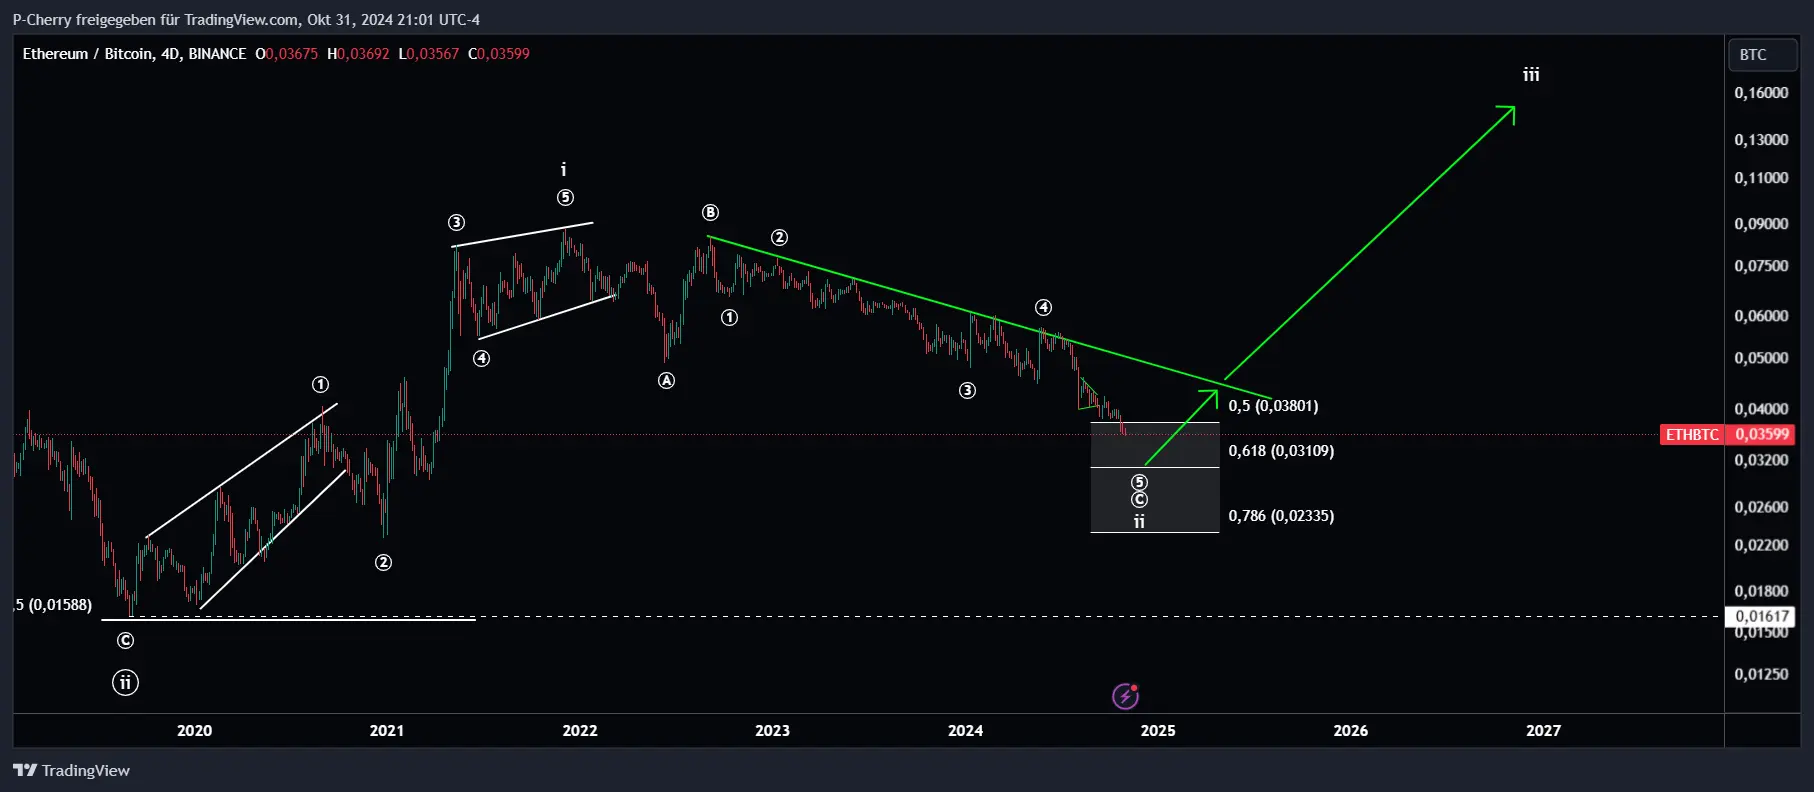This screenshot has height=792, width=1814.
Task: Click the 0,16000 price axis level
Action: click(1761, 93)
